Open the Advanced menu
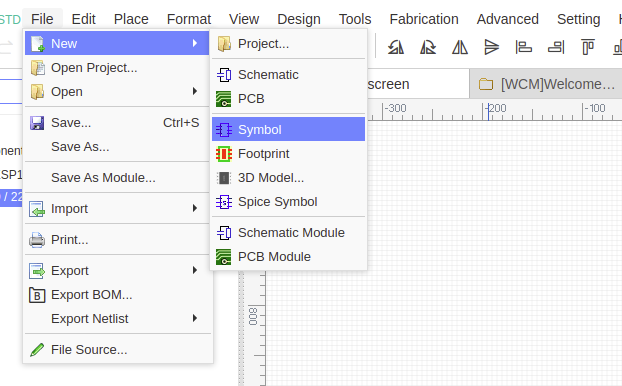 point(508,19)
